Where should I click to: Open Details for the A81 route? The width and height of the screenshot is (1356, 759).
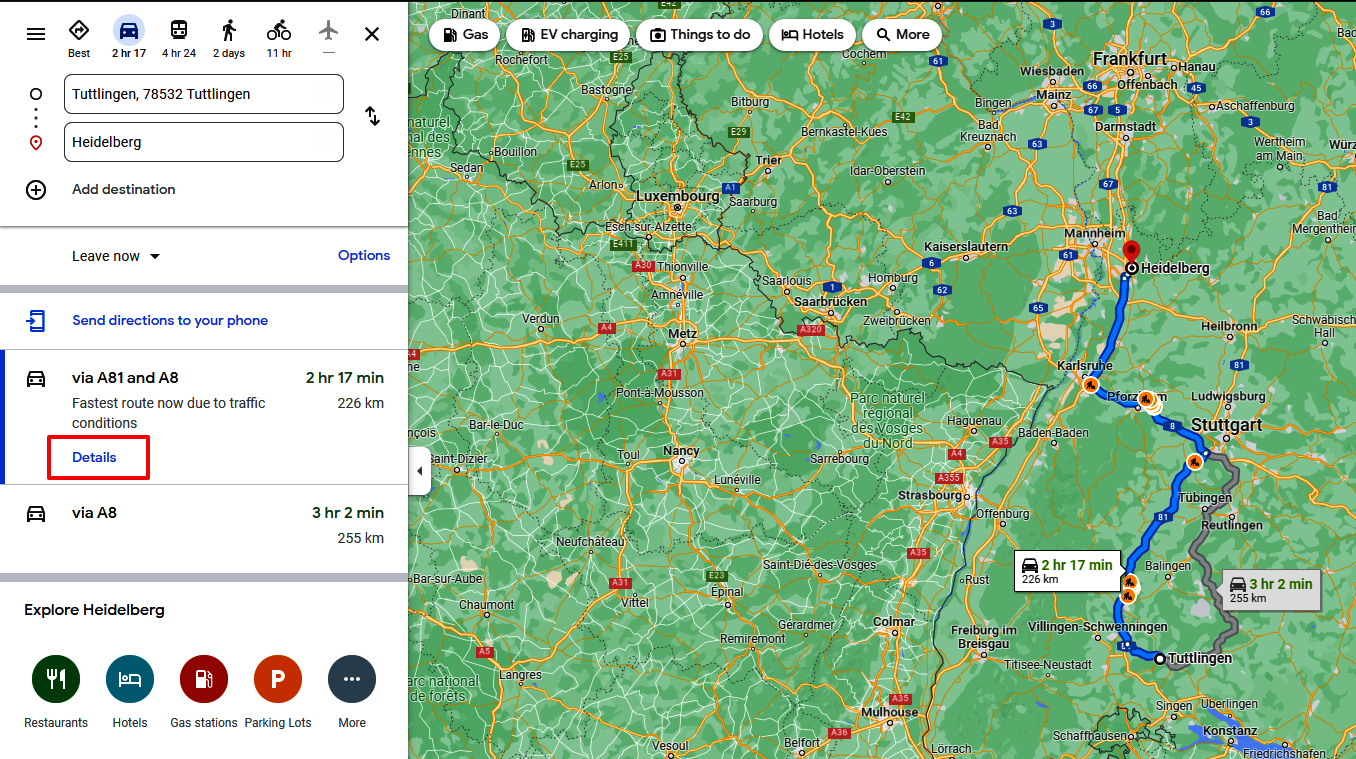[x=95, y=457]
